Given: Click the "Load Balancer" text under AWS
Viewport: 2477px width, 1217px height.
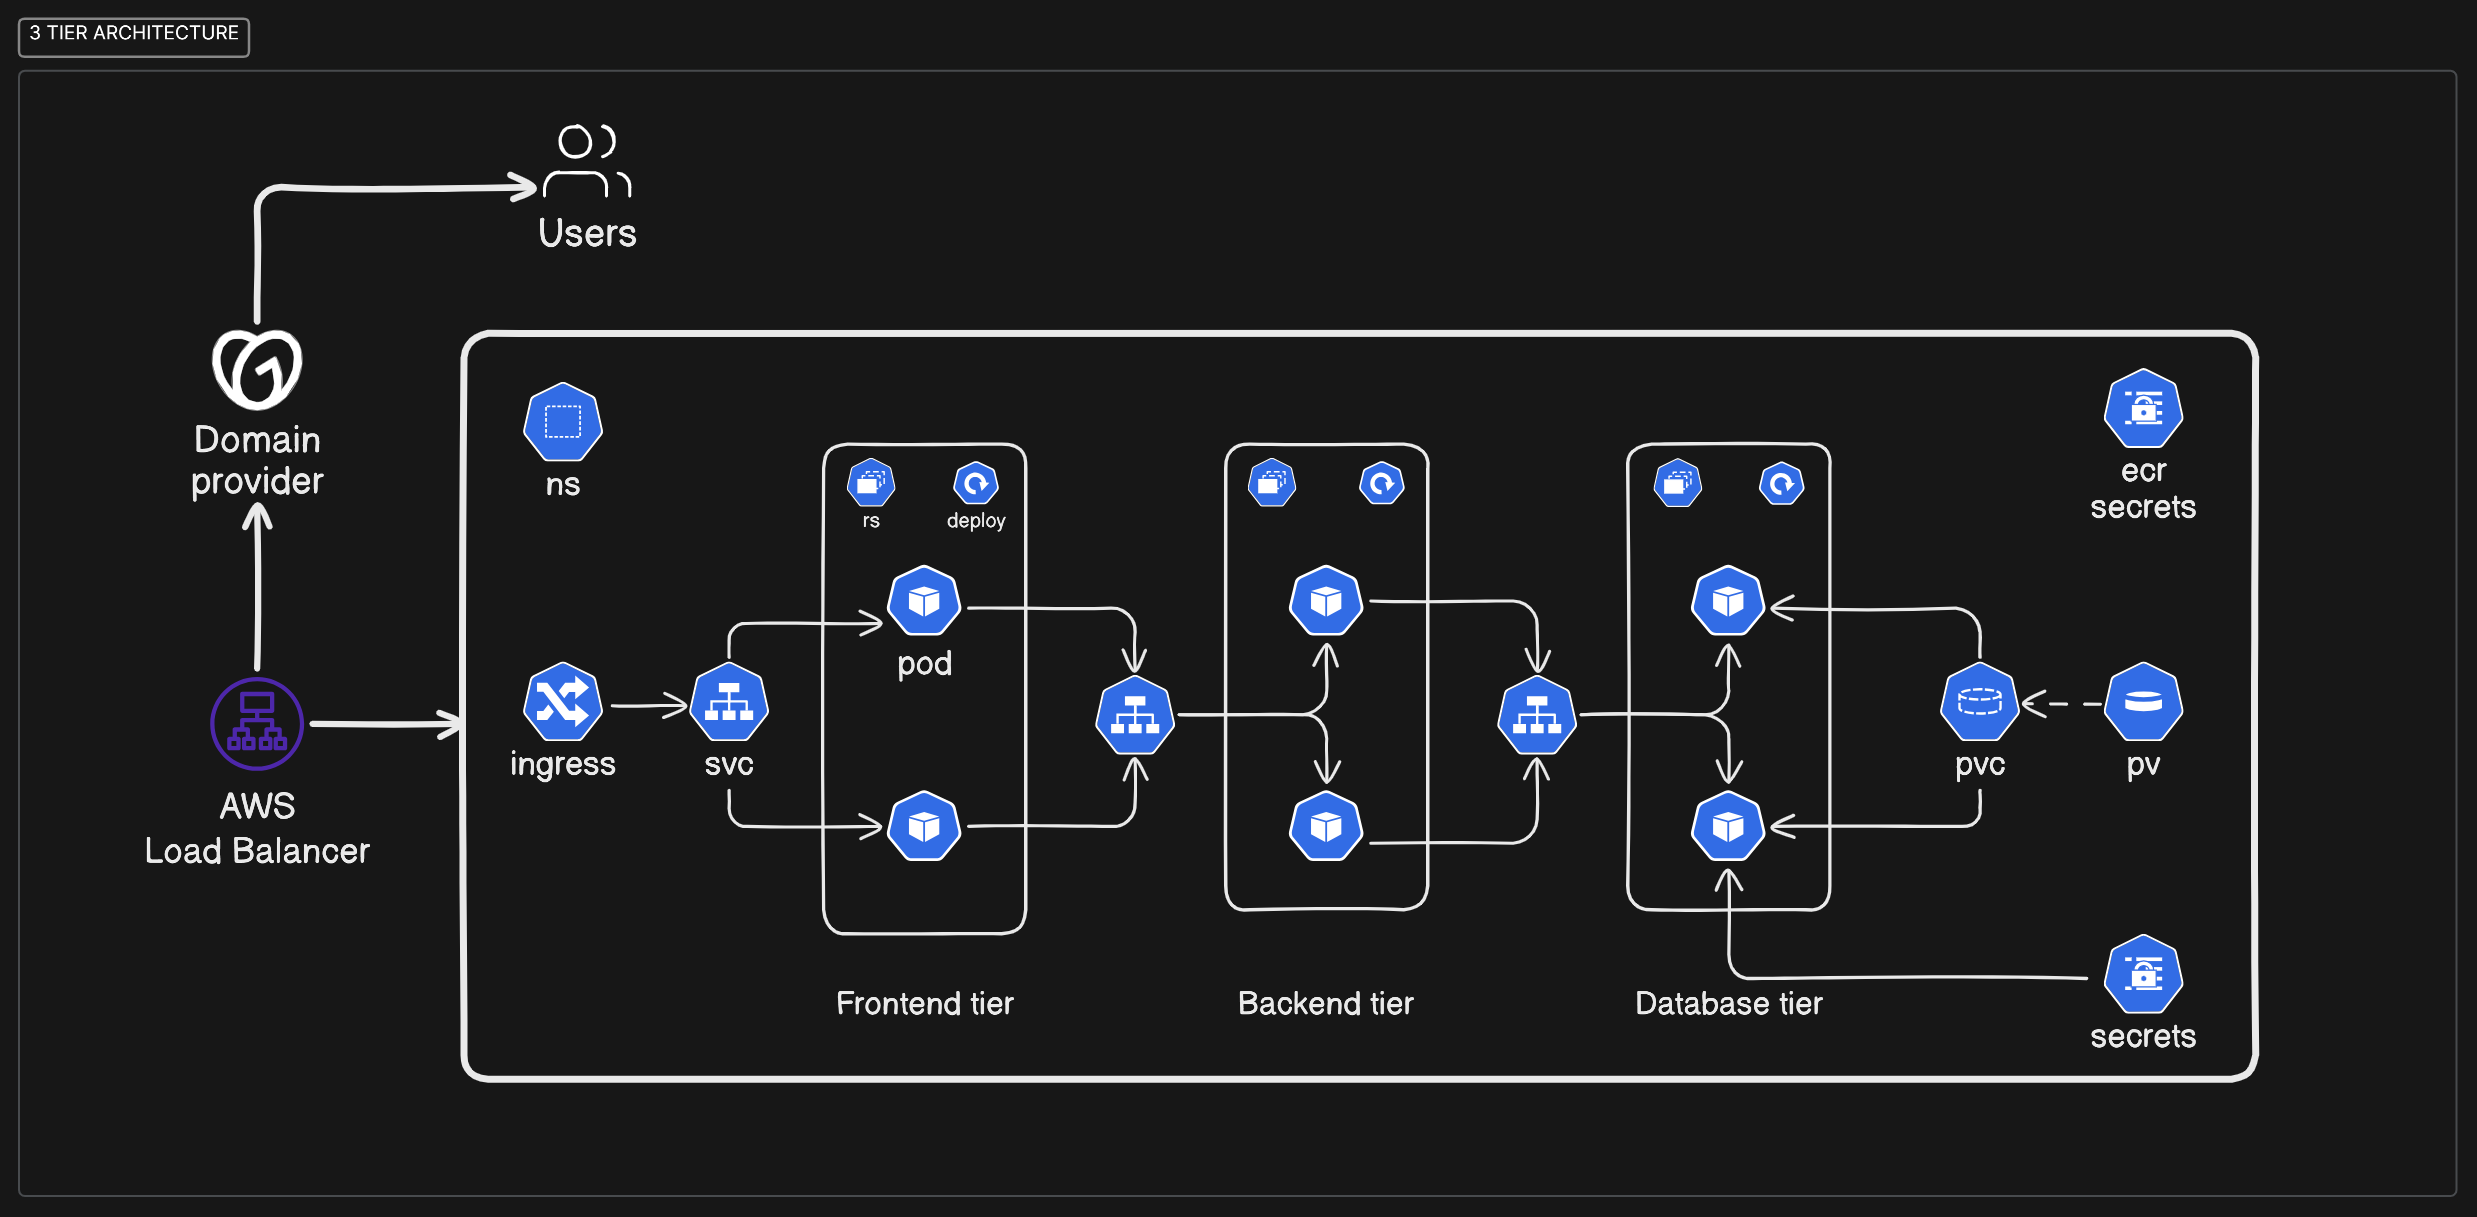Looking at the screenshot, I should (x=257, y=851).
